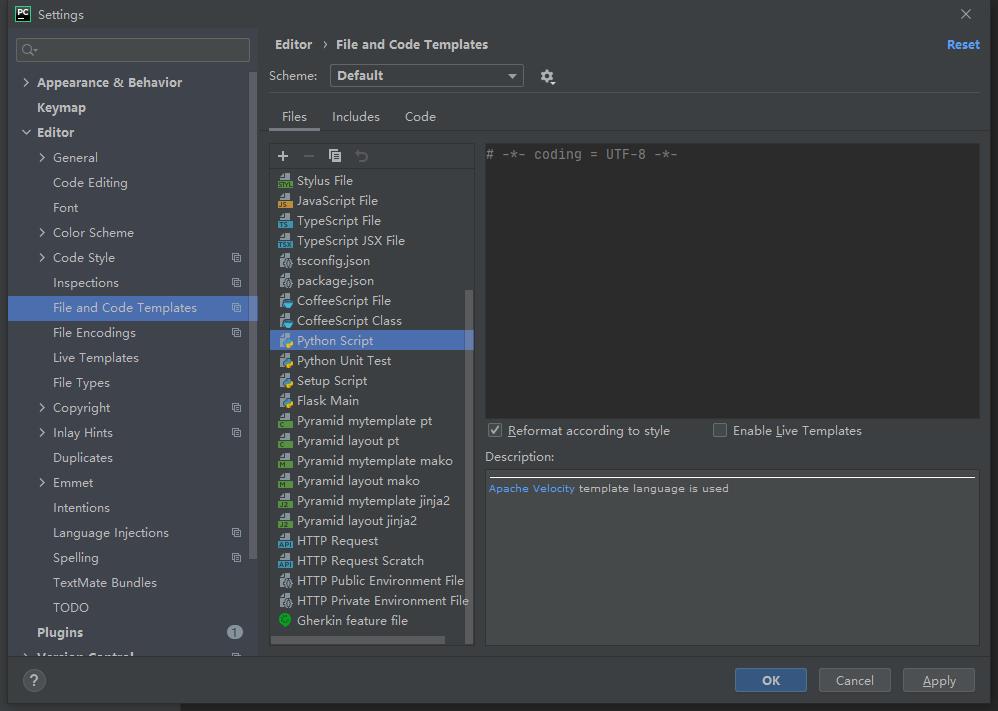Click the Apply button
The width and height of the screenshot is (998, 711).
click(939, 680)
